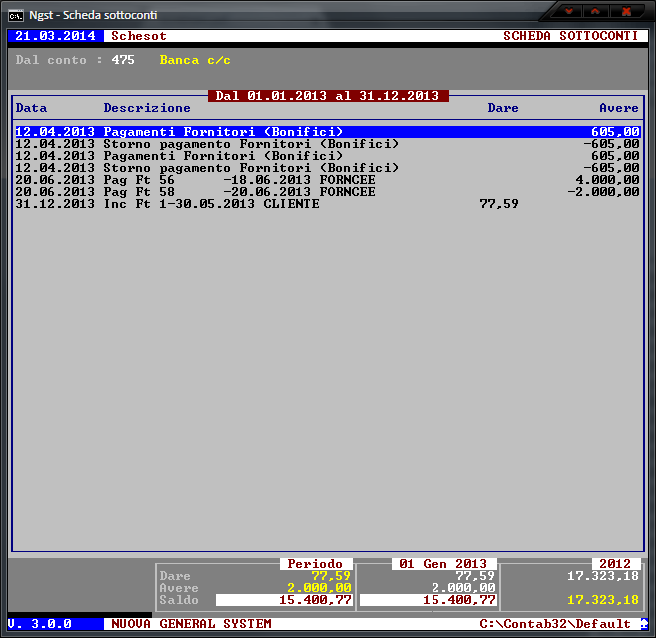Click the Dare column header
Screen dimensions: 656x638
click(503, 108)
